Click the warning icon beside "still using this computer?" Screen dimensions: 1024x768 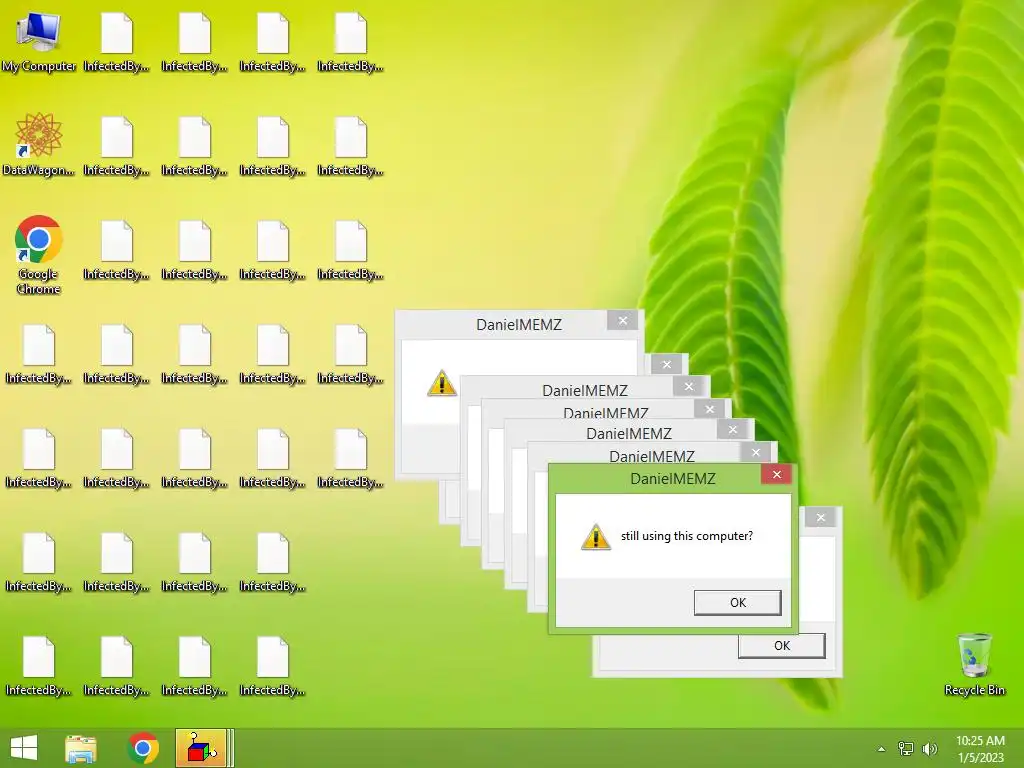coord(596,537)
